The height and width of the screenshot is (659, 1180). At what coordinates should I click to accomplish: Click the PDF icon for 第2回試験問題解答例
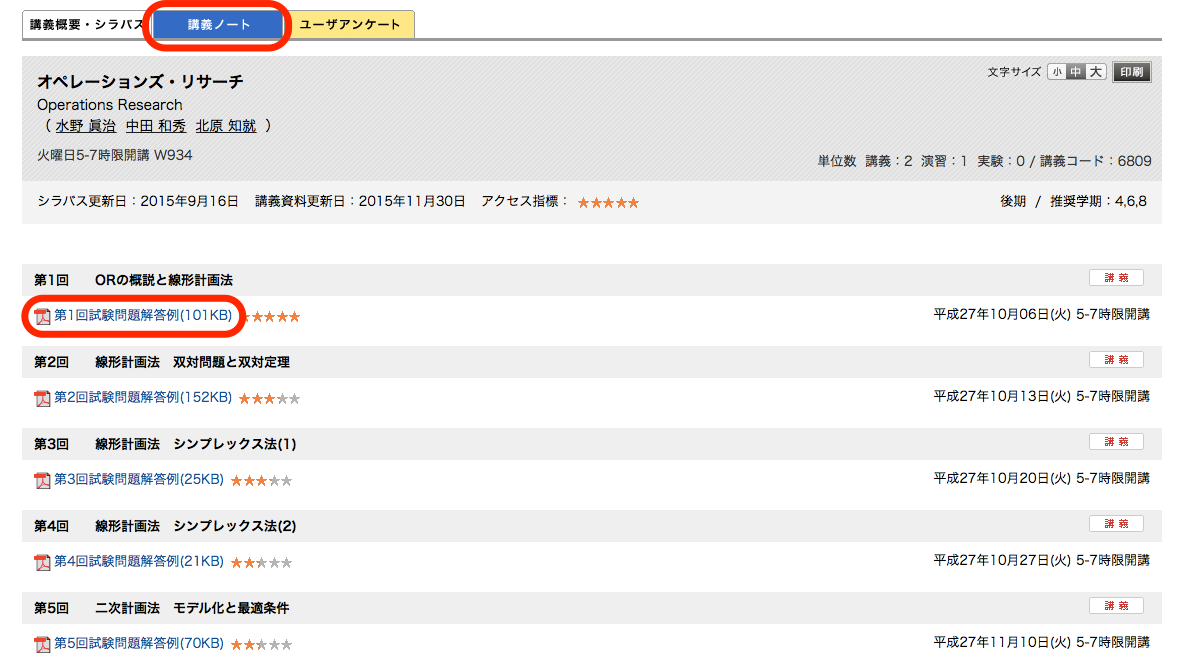point(42,398)
